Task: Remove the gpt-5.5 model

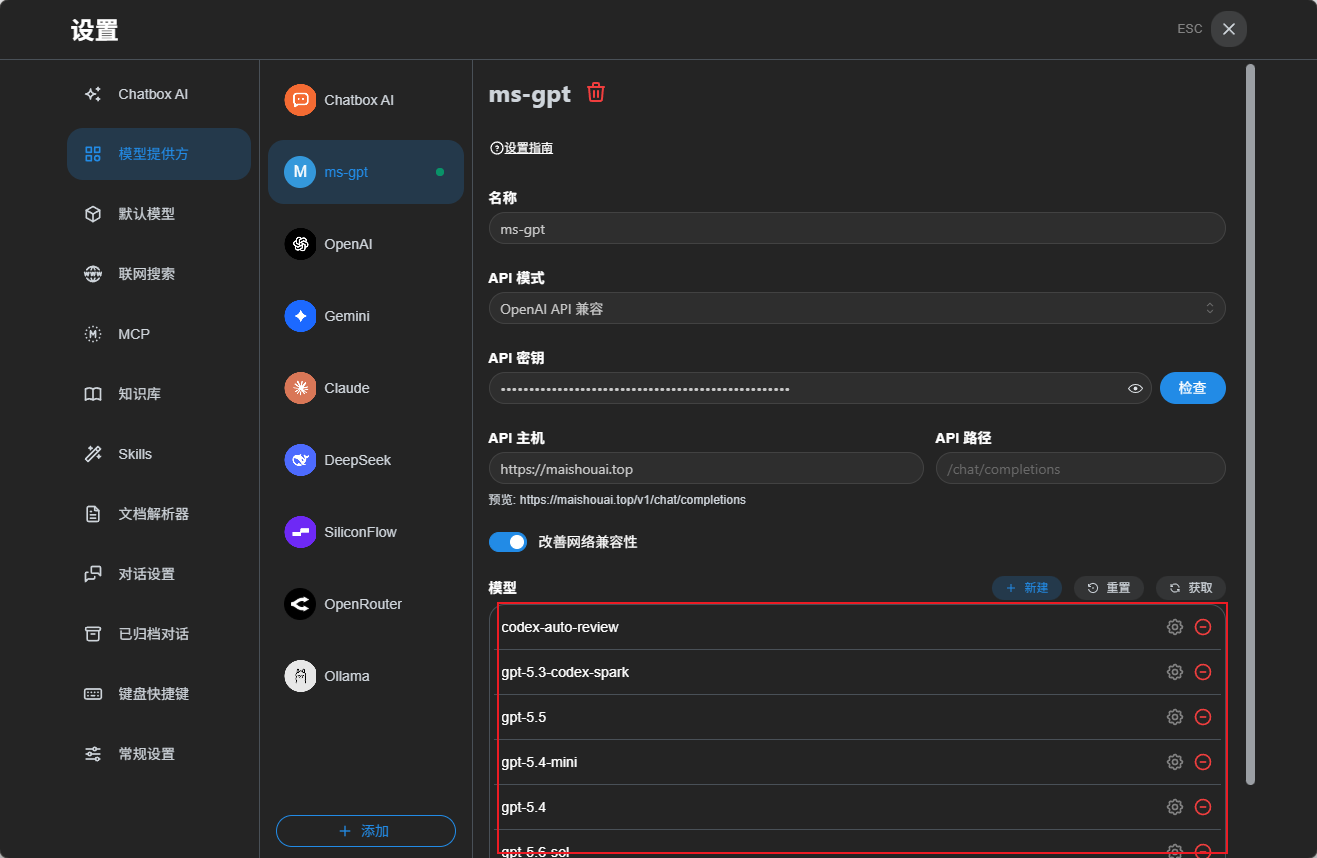Action: click(1204, 717)
